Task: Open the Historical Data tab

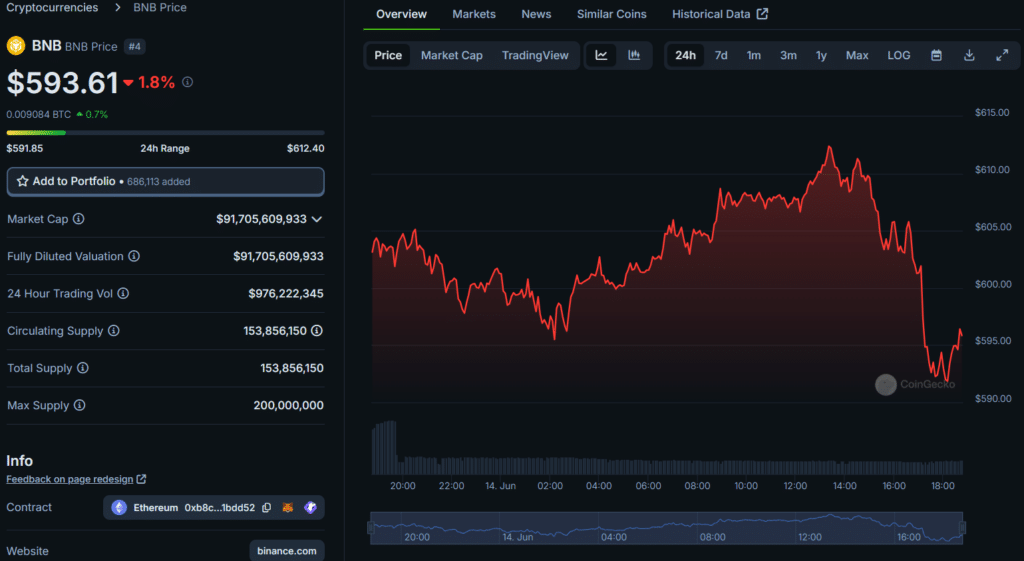Action: [720, 14]
